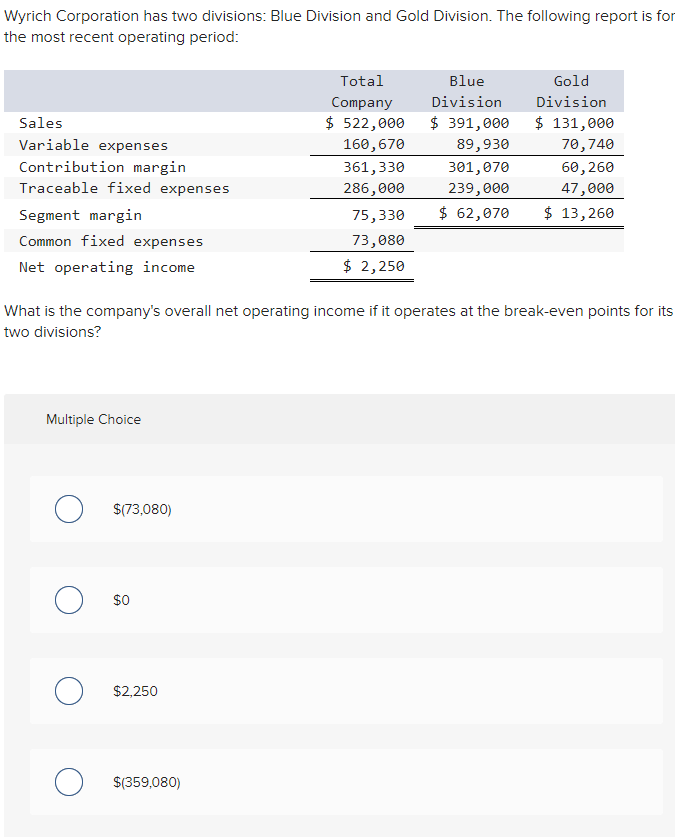Click the Total Company column header
Screen dimensions: 675x837
[x=362, y=91]
